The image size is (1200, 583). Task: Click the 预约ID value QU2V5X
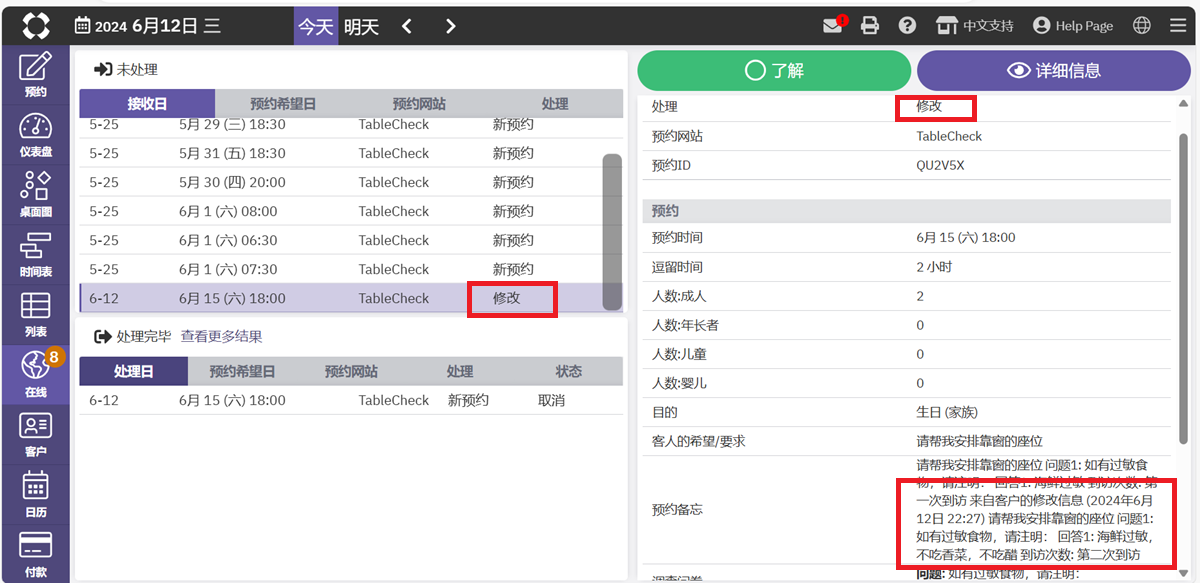click(x=941, y=165)
